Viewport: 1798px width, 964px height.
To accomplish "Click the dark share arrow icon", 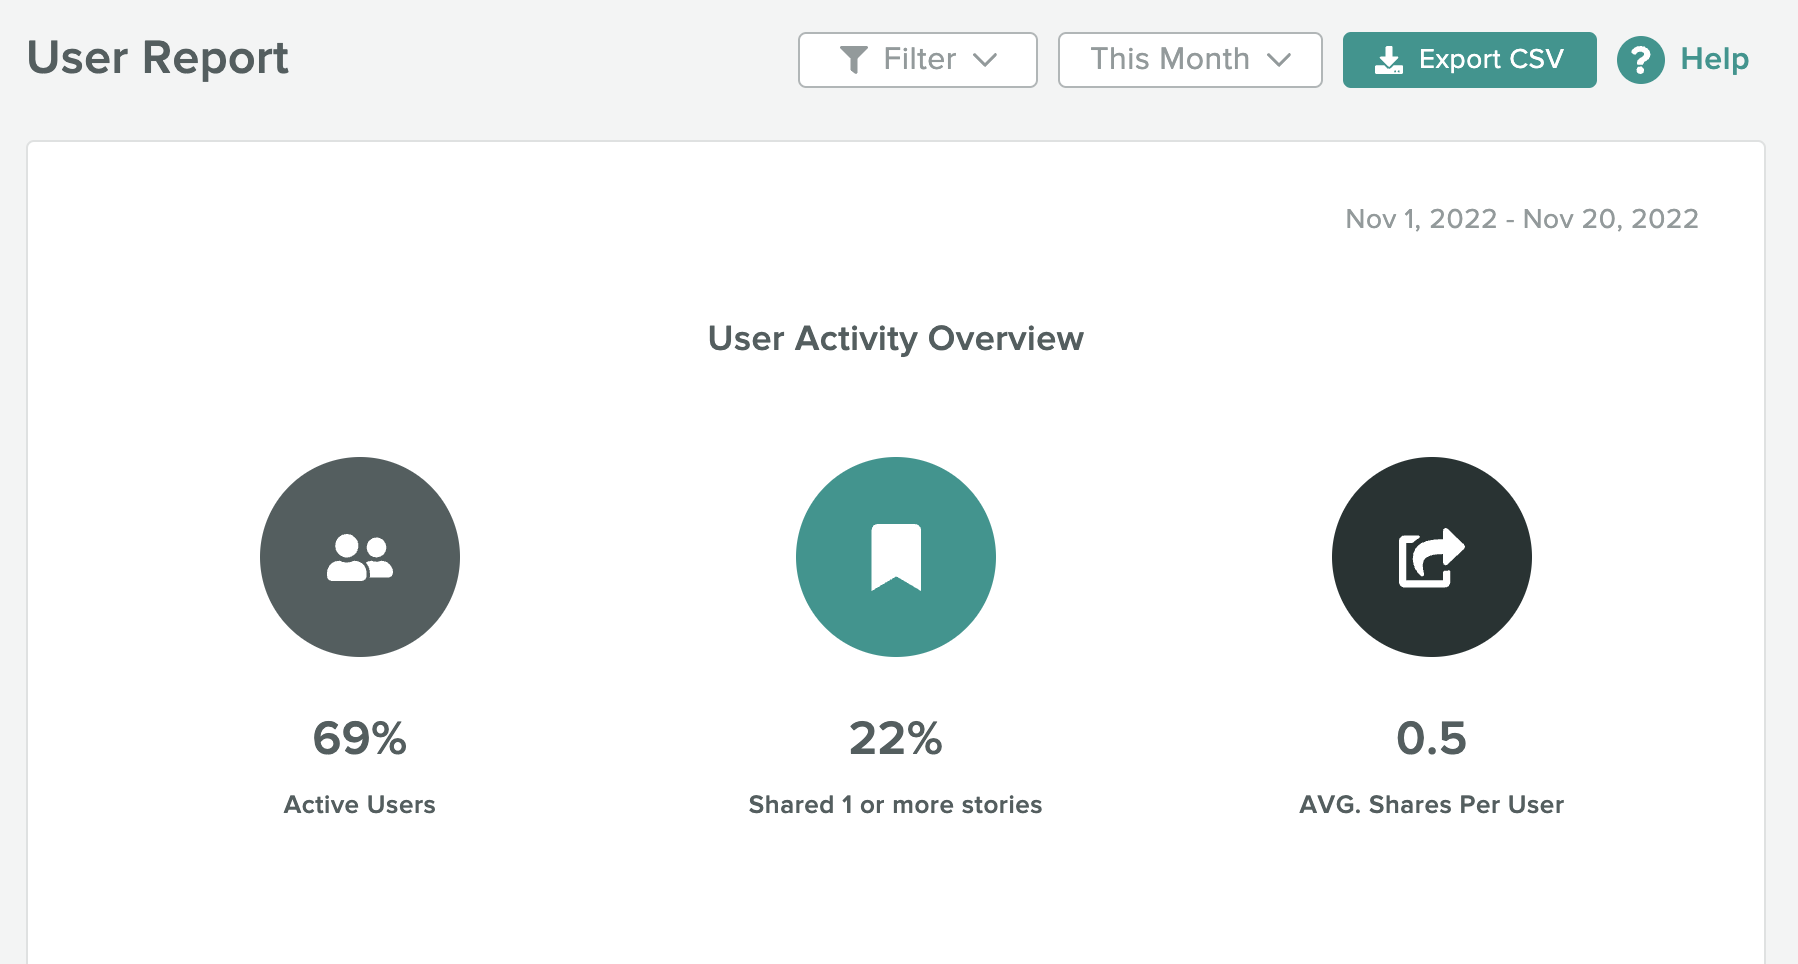I will (x=1431, y=557).
